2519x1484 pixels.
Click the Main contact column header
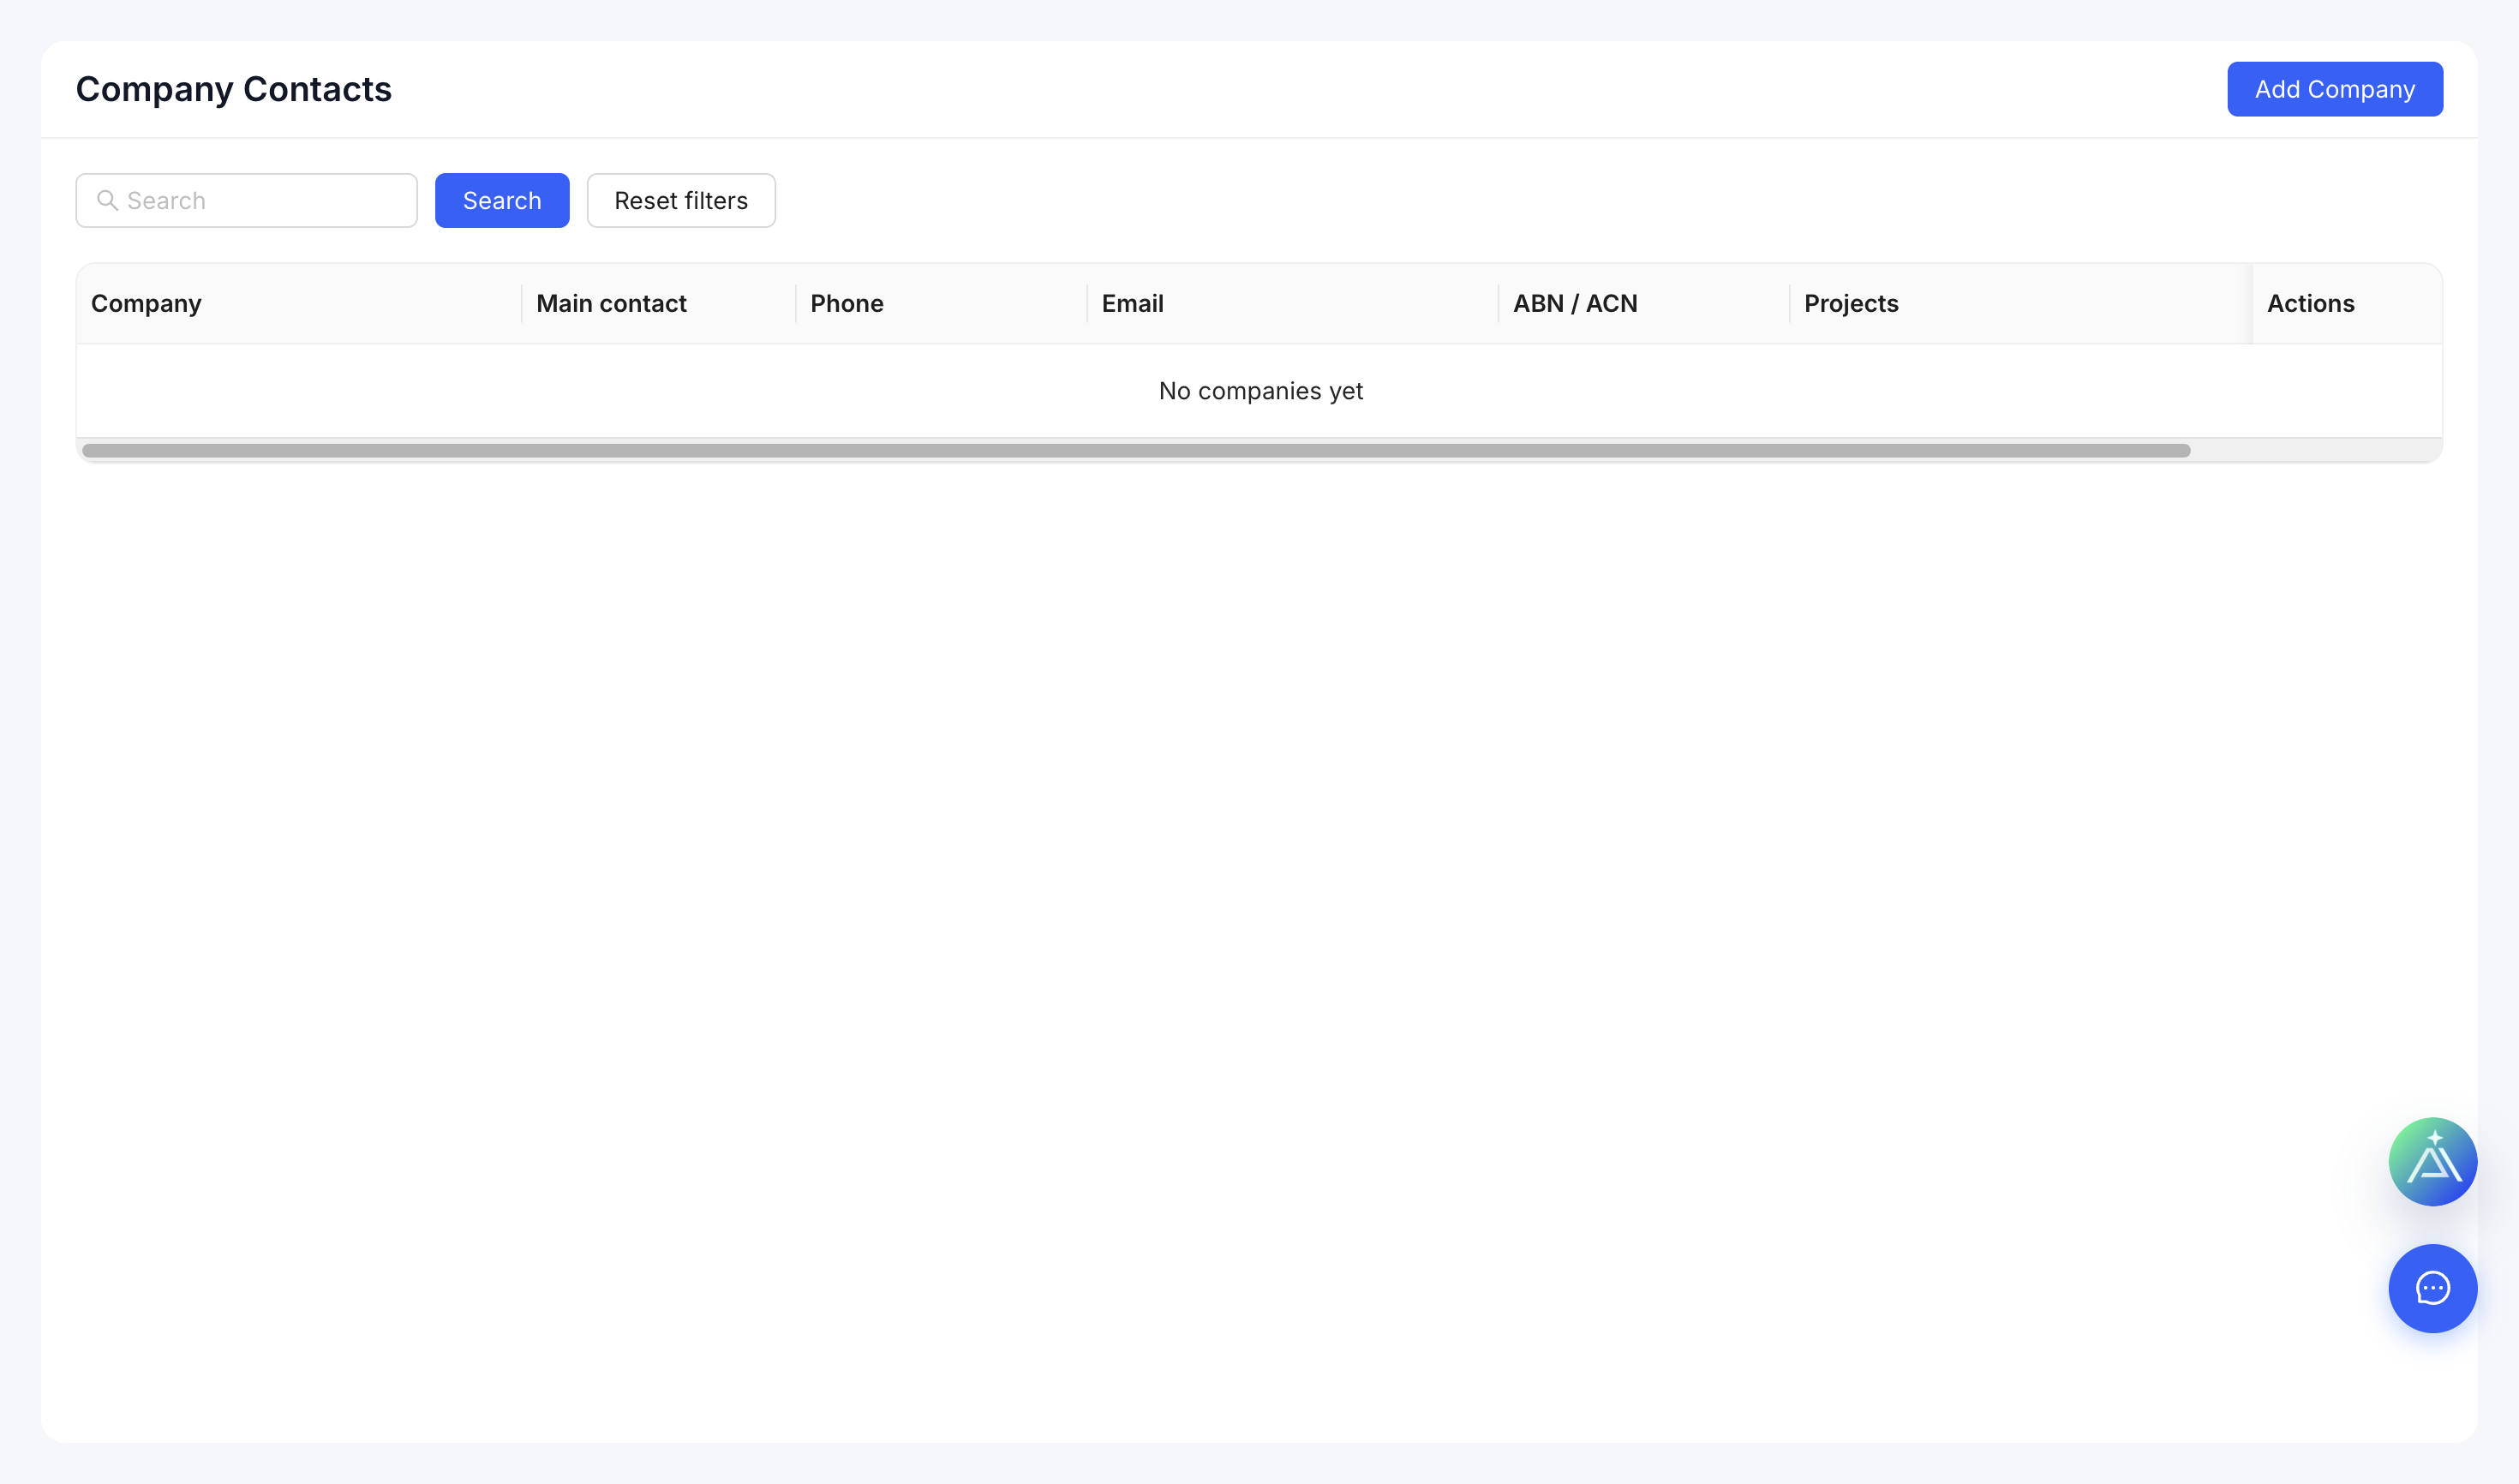659,303
